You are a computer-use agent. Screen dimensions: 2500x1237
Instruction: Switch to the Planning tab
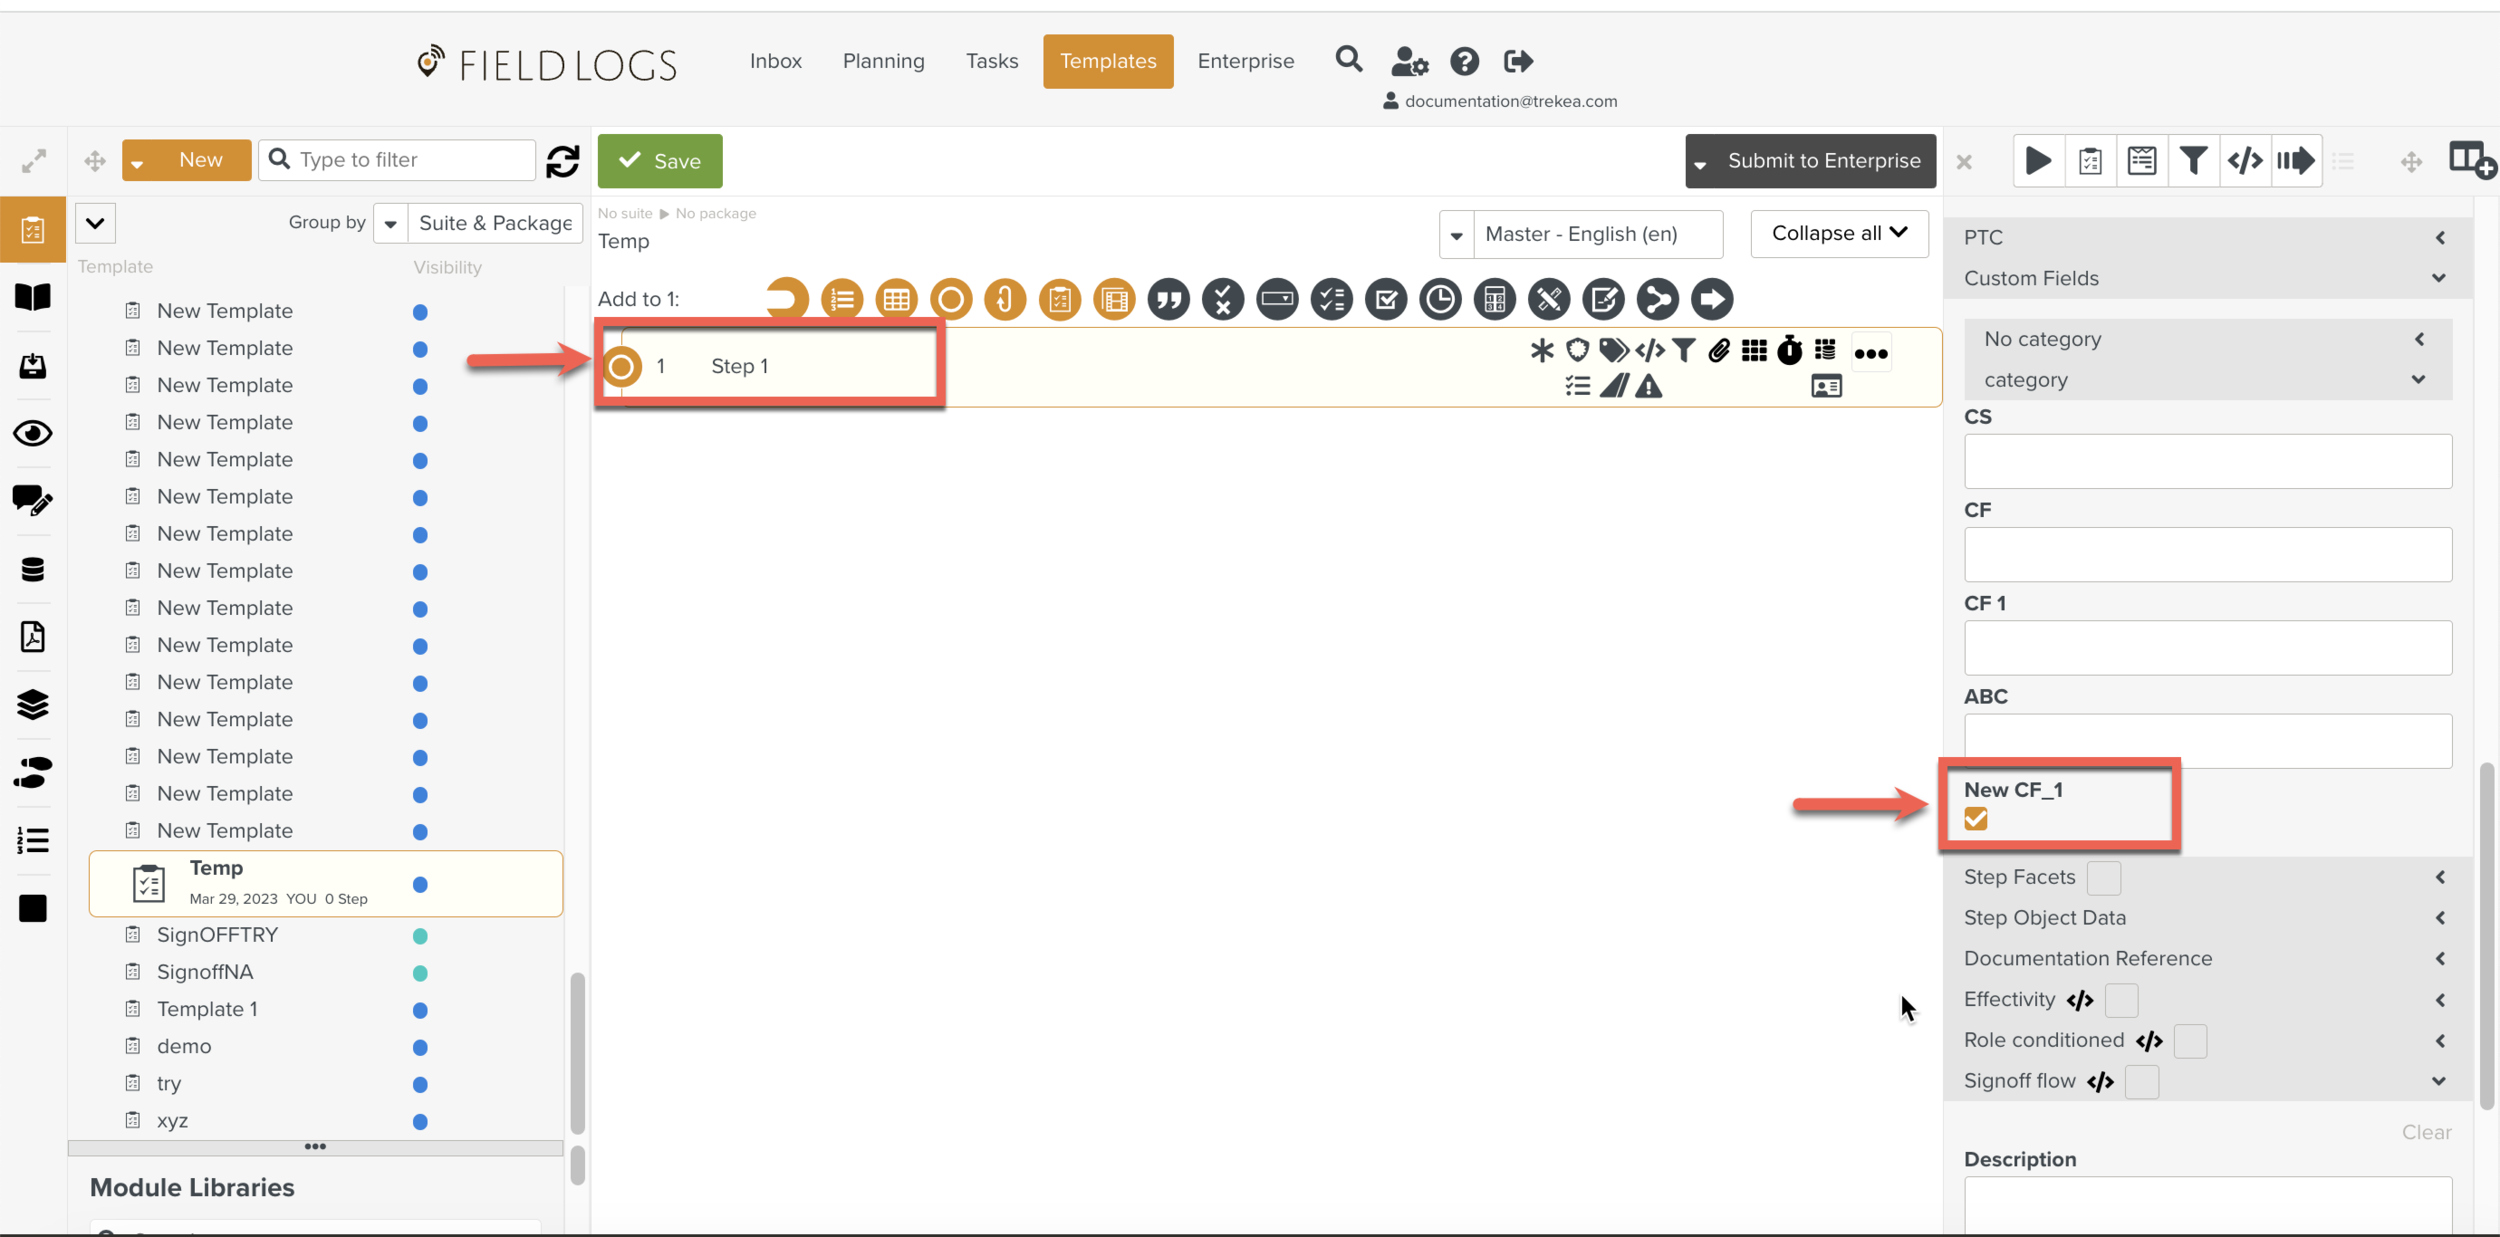[883, 61]
